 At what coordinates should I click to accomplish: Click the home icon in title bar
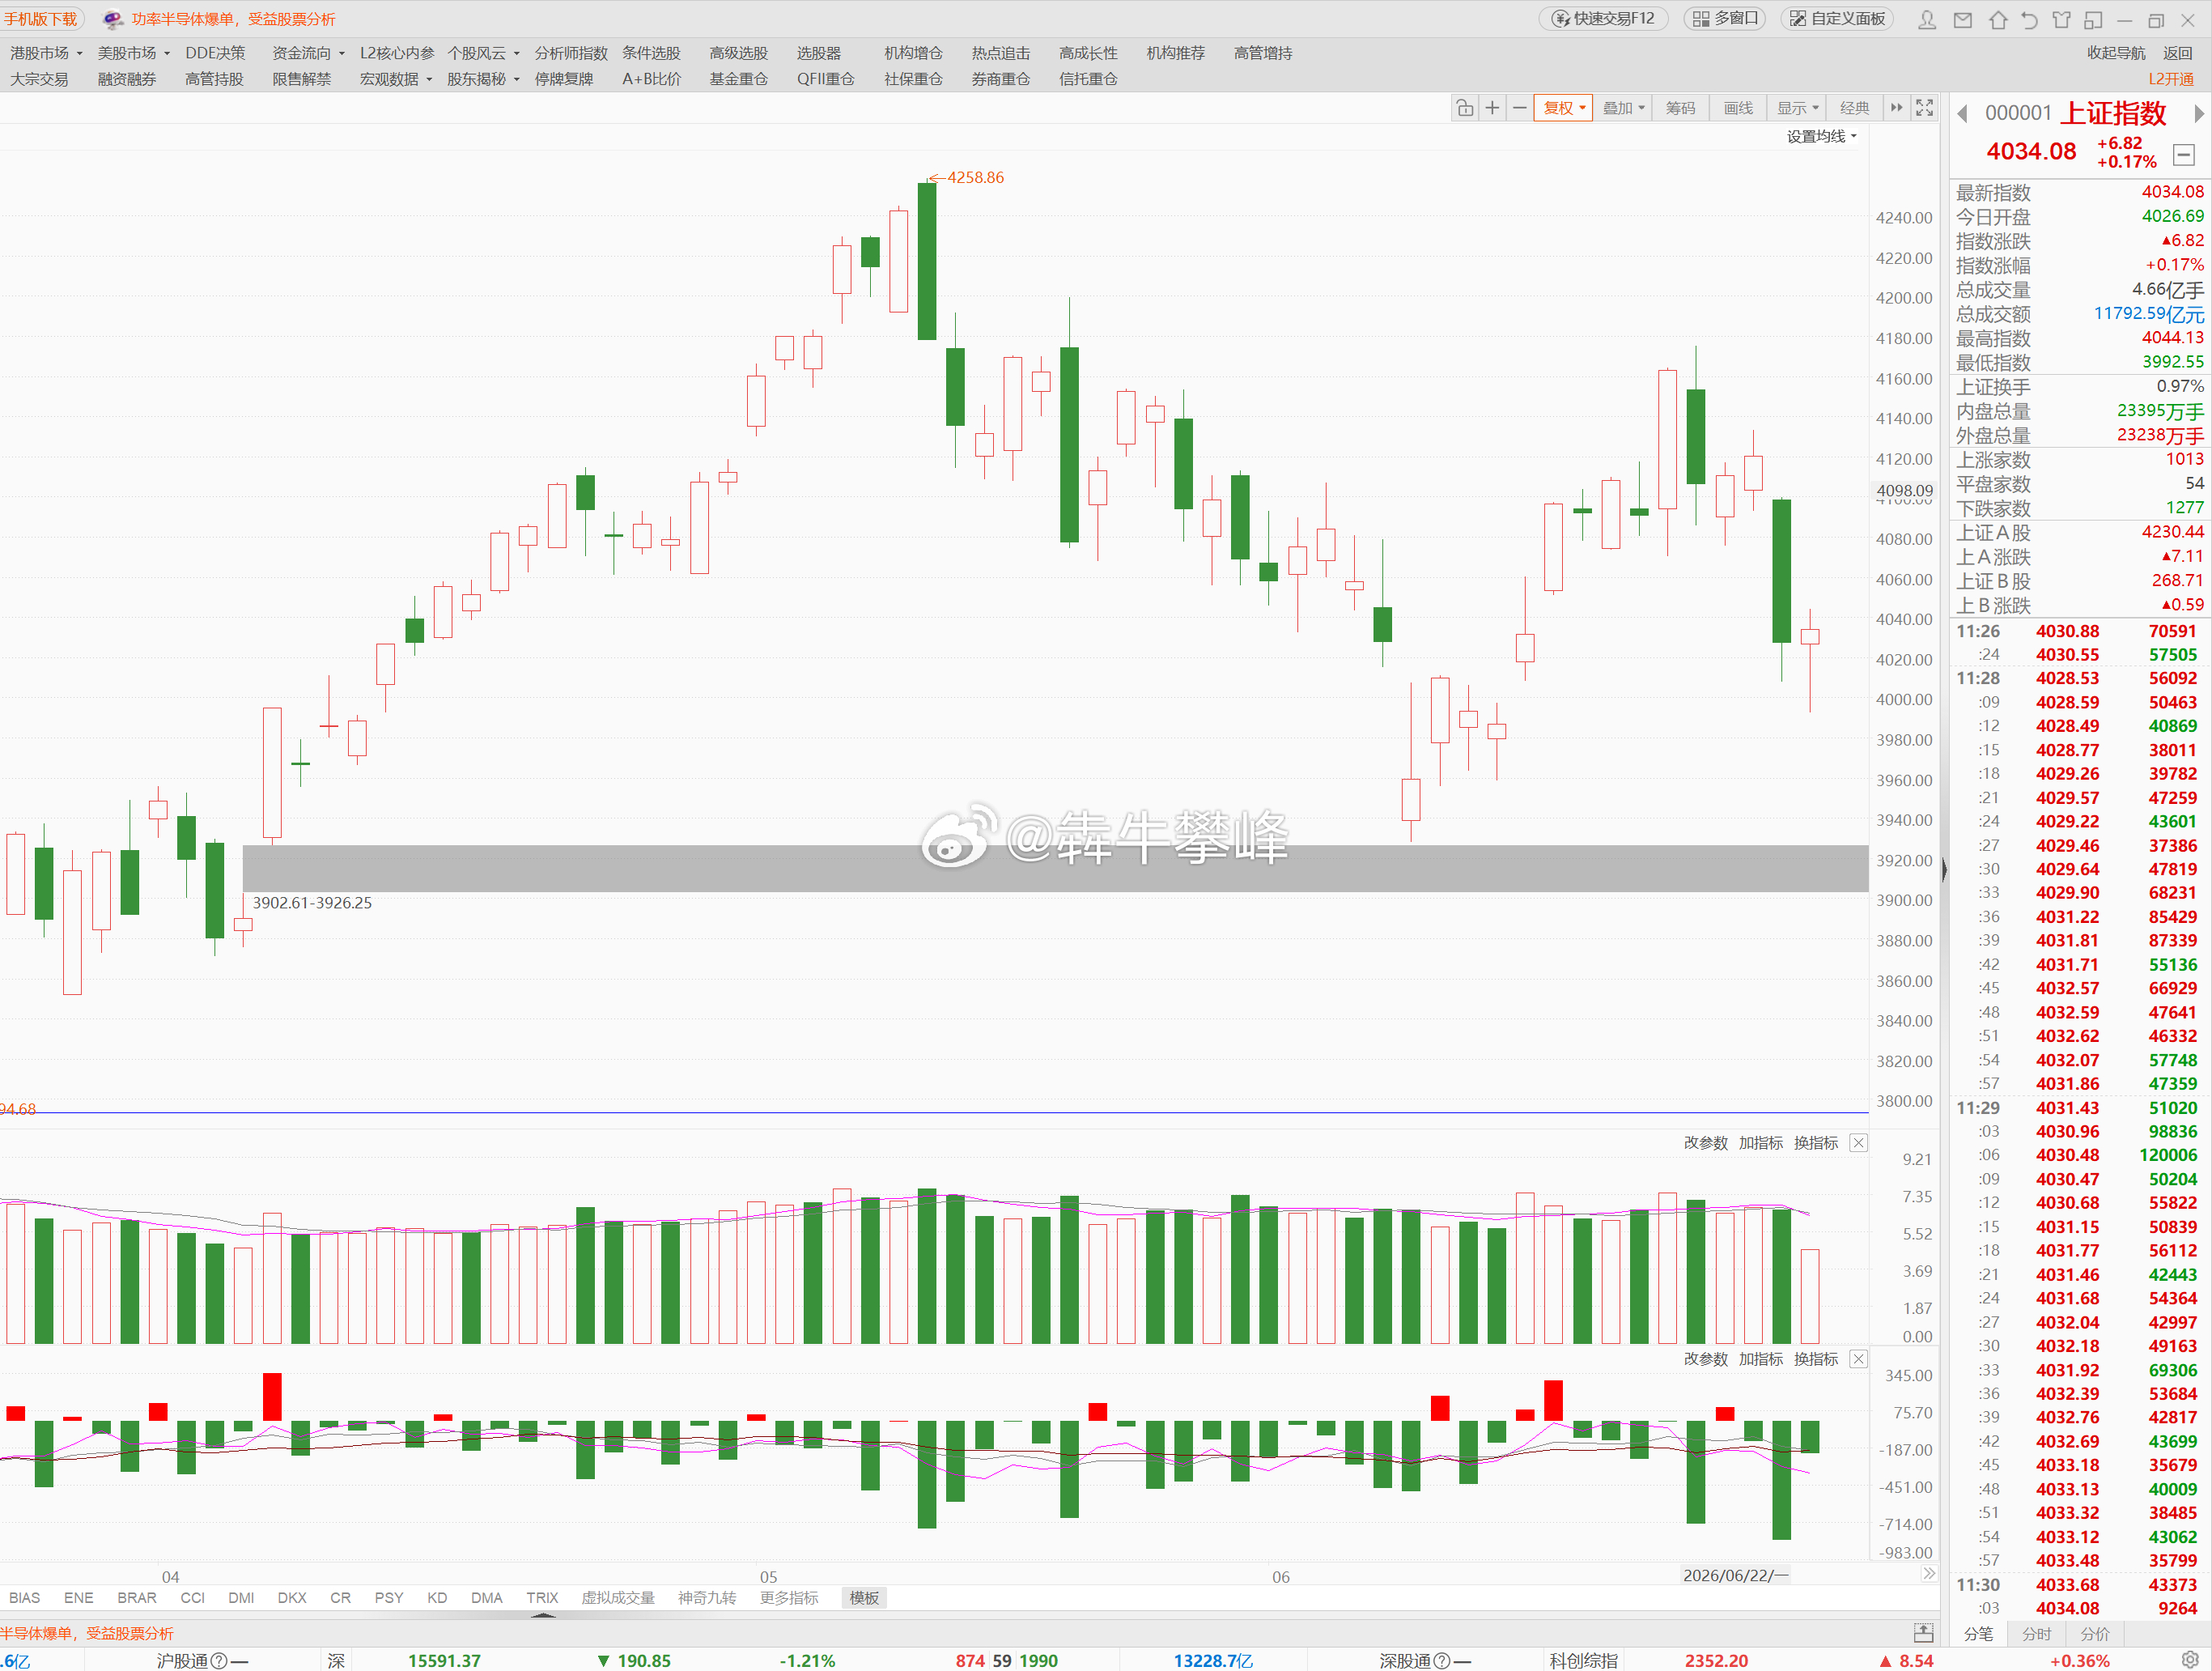click(x=1997, y=19)
